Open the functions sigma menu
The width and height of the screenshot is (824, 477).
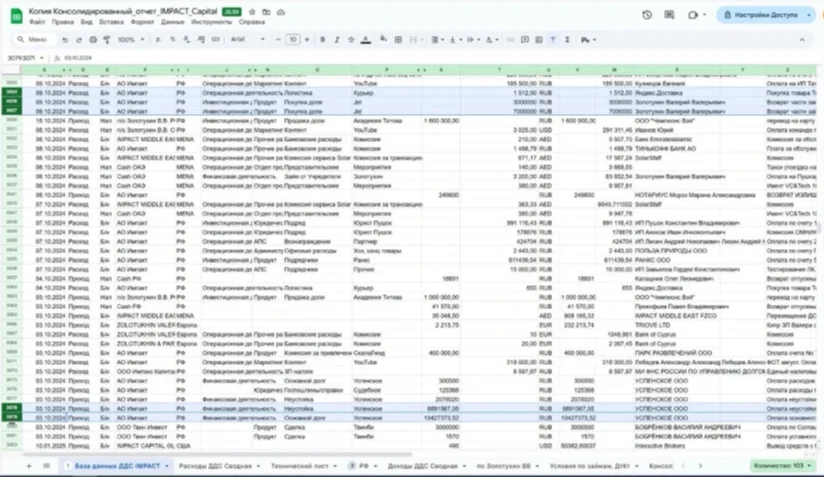(567, 40)
